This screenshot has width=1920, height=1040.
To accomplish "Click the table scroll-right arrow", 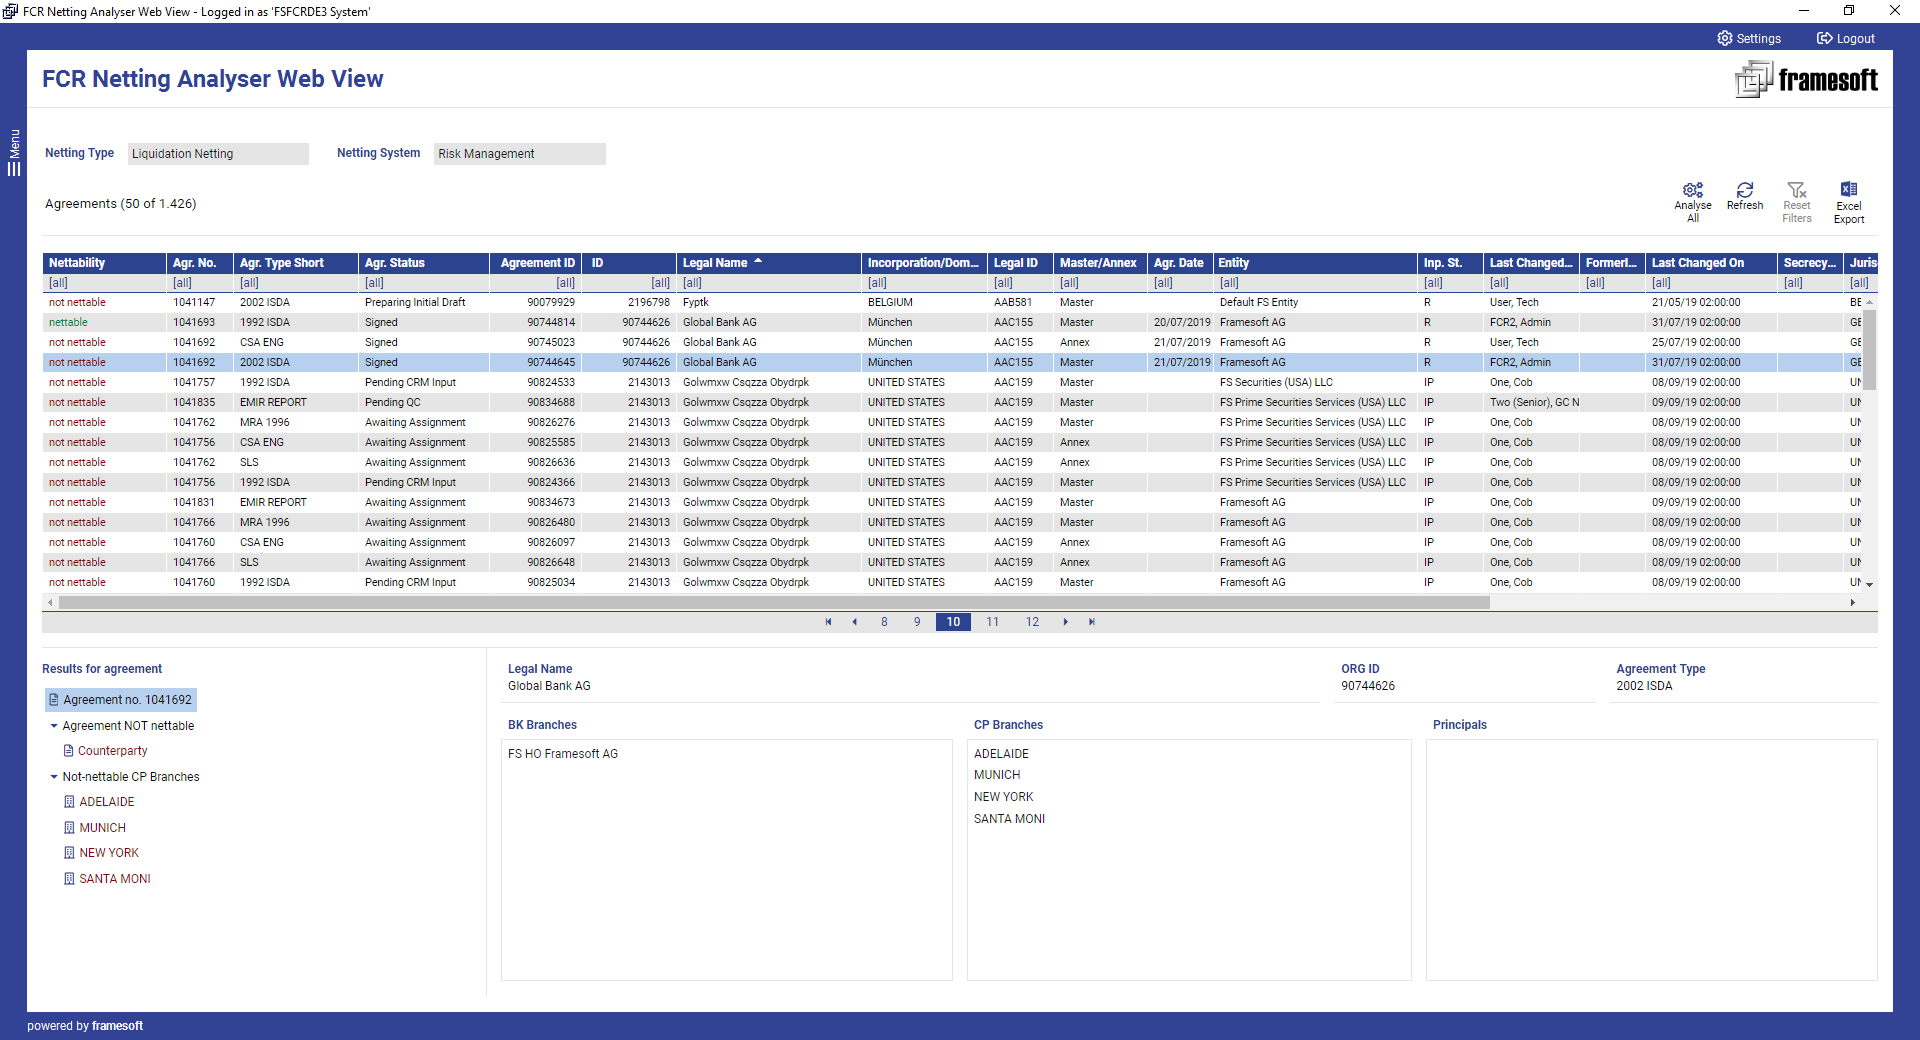I will (1853, 603).
